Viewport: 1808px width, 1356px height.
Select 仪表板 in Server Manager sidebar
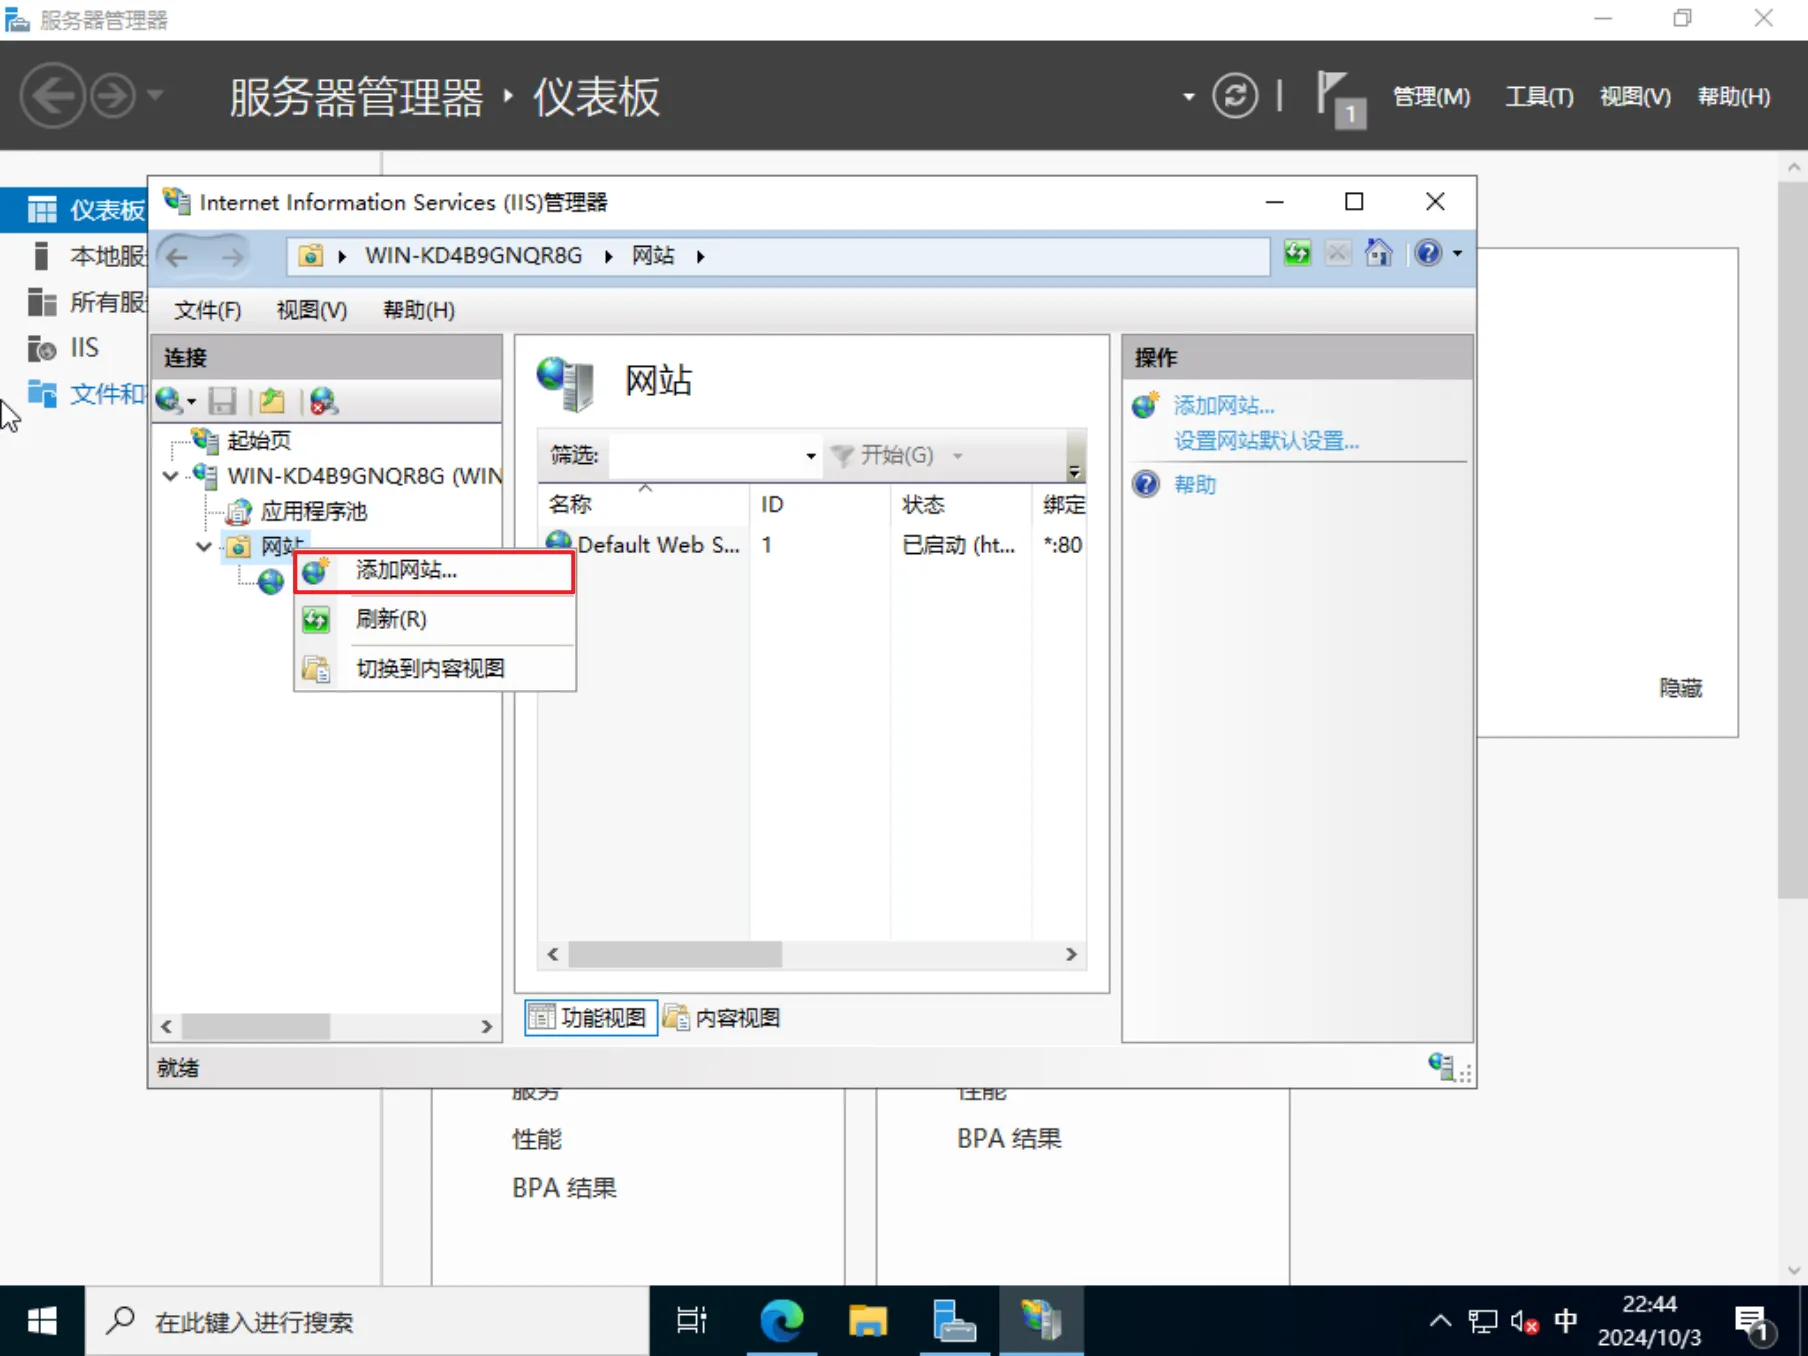75,210
